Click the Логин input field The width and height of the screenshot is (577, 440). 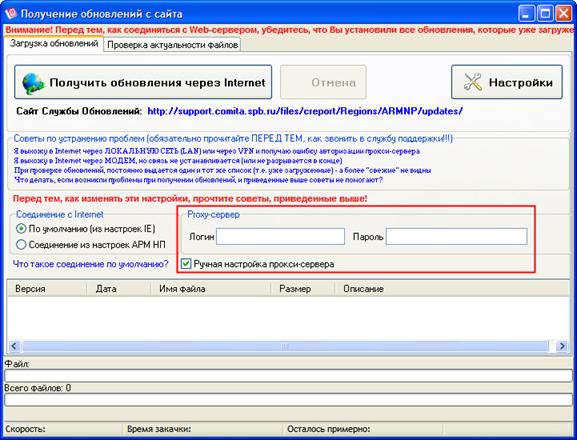pos(280,237)
